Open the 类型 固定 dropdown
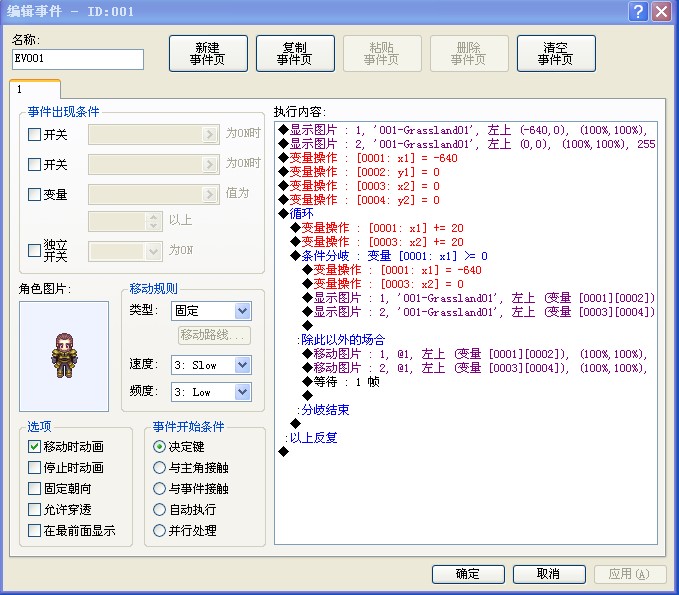The width and height of the screenshot is (679, 595). click(x=211, y=311)
